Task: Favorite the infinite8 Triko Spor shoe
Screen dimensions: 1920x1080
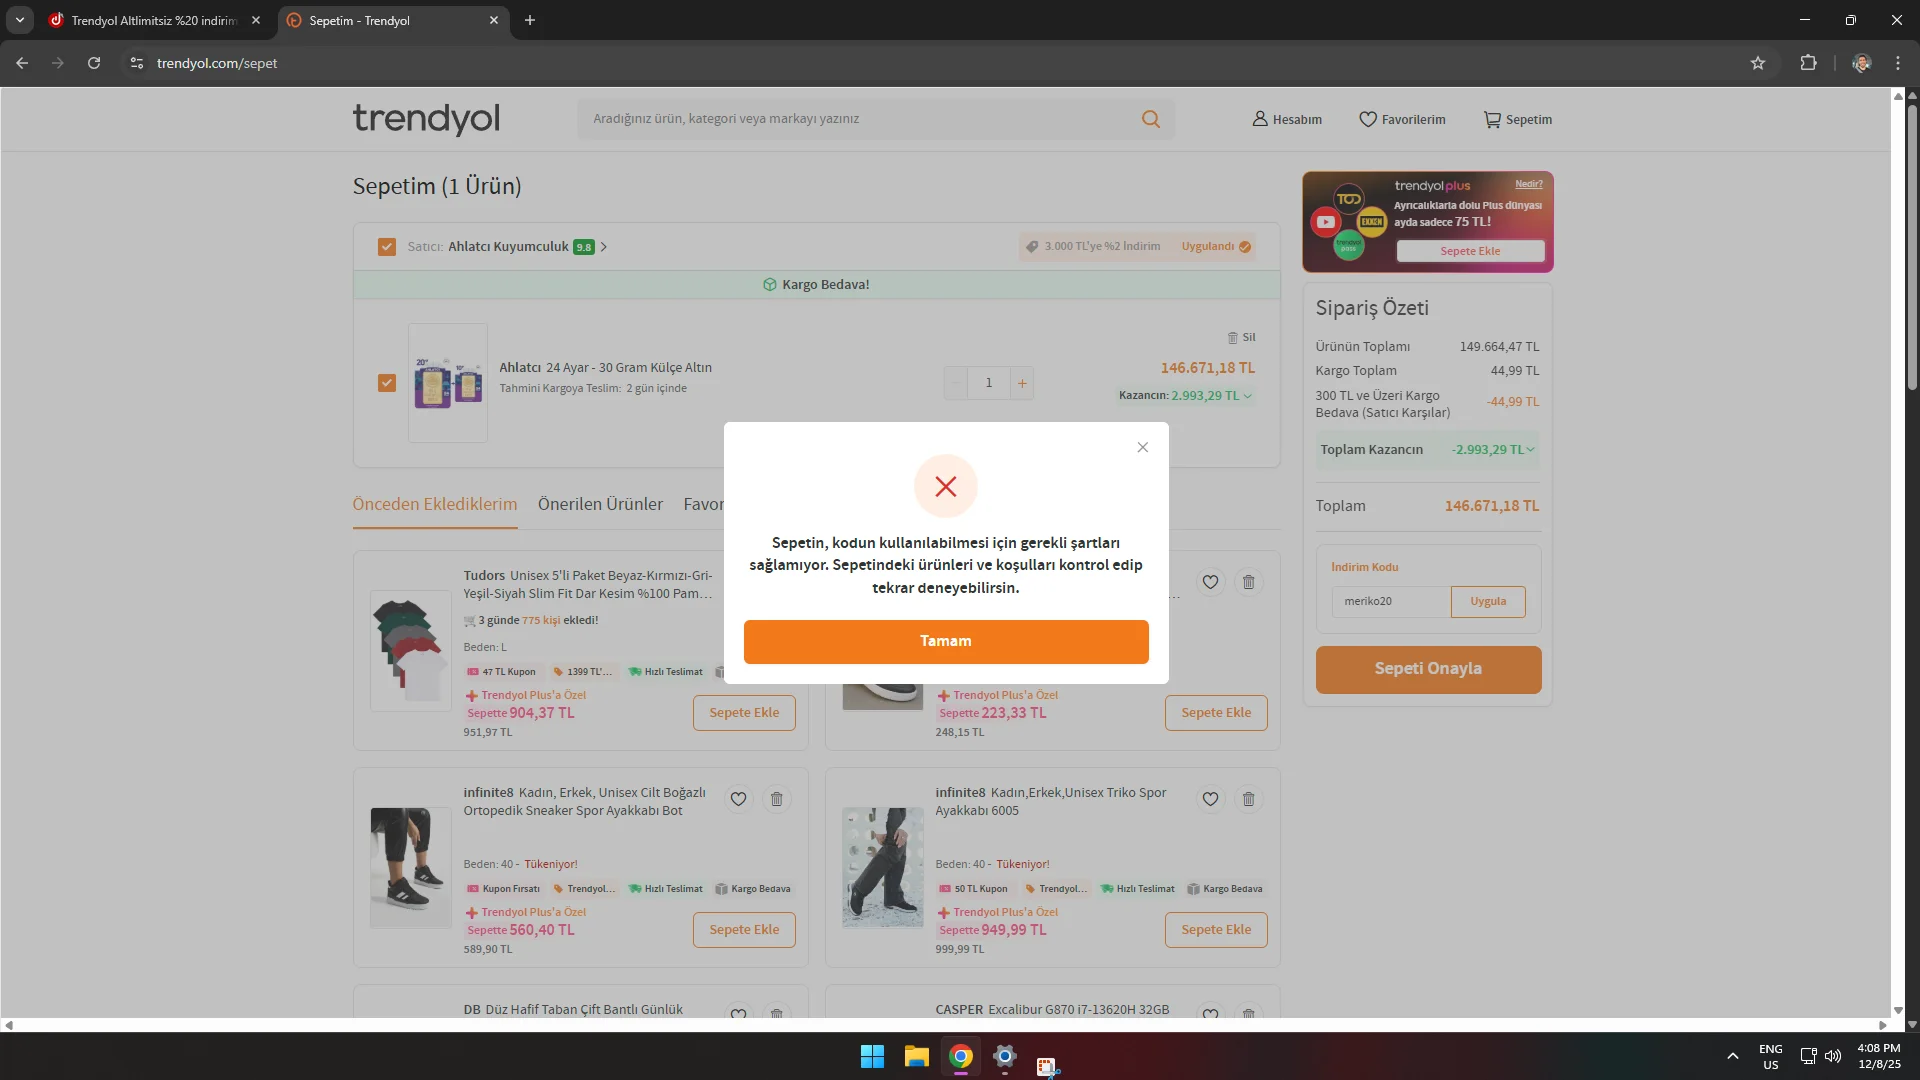Action: point(1210,799)
